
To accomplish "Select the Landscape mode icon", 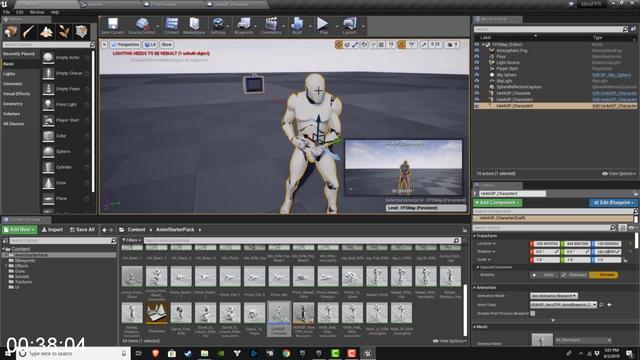I will [46, 31].
